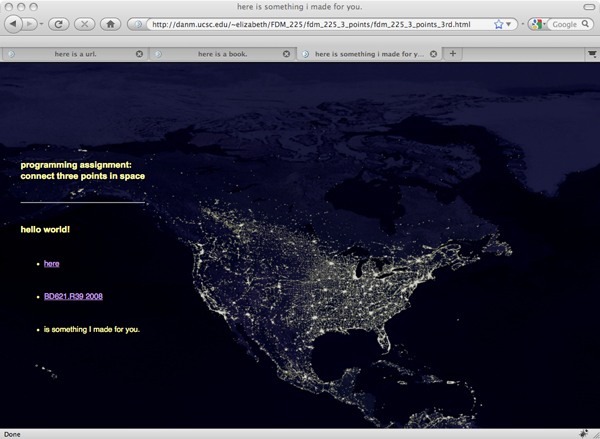
Task: Go to the Home page button
Action: (x=111, y=24)
